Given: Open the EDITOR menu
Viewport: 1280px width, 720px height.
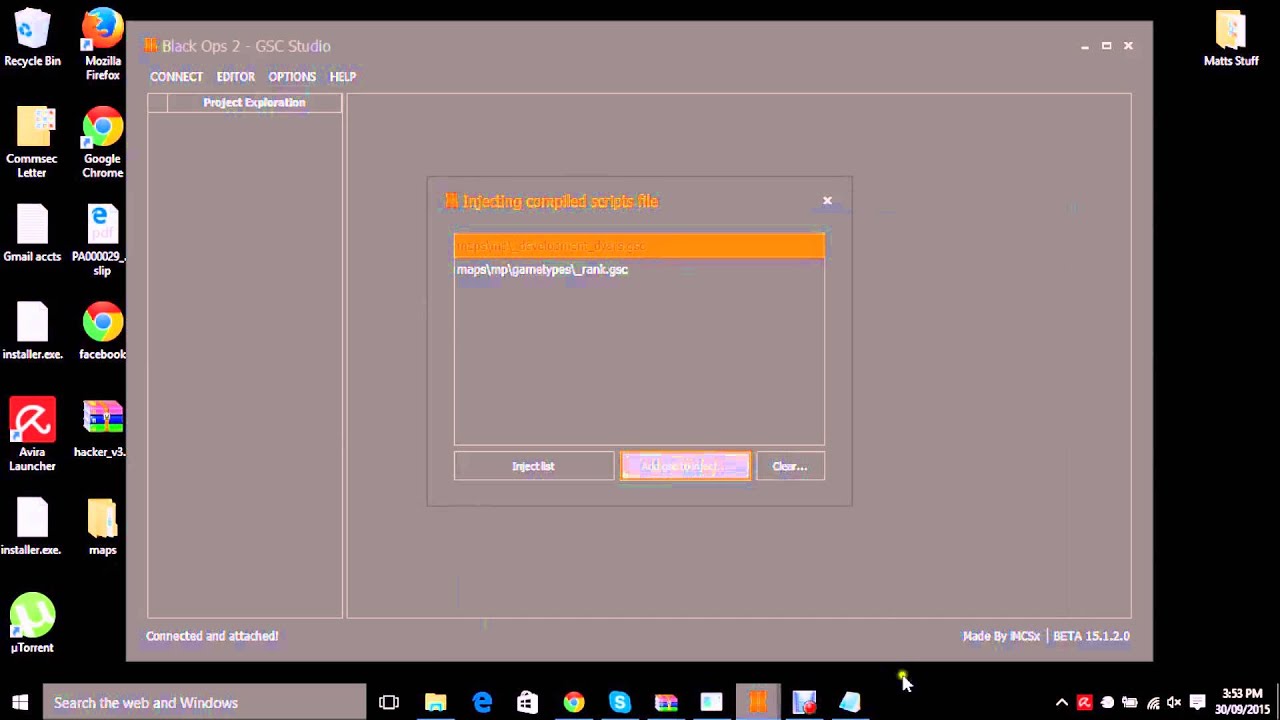Looking at the screenshot, I should tap(235, 77).
